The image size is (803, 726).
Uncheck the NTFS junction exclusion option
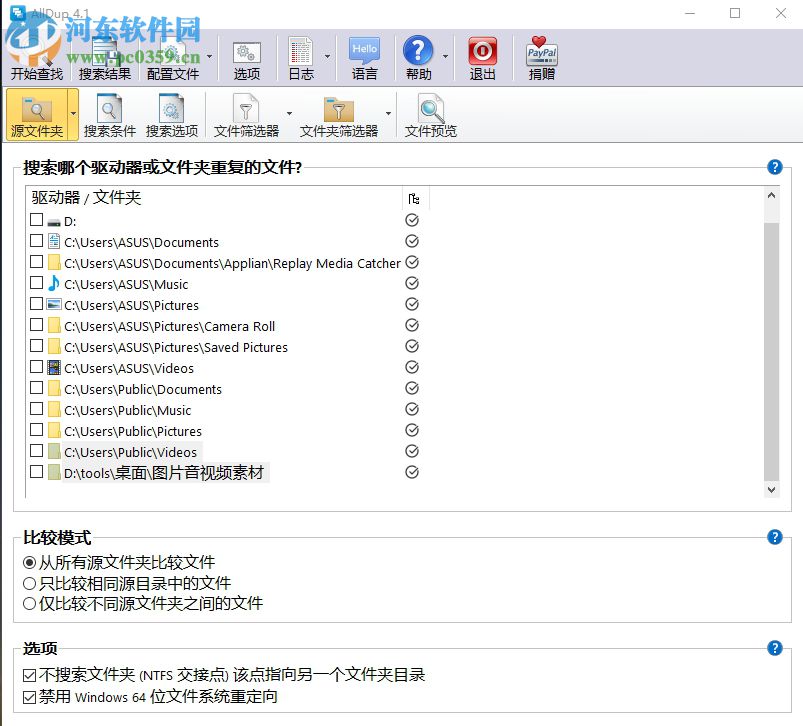pyautogui.click(x=29, y=674)
